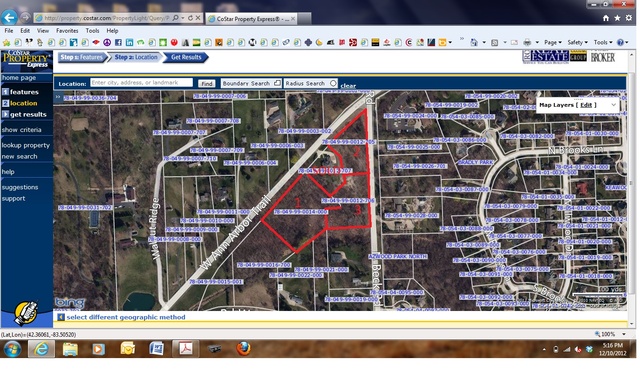Expand the Map Layers panel chevron
This screenshot has width=640, height=373.
(x=613, y=105)
